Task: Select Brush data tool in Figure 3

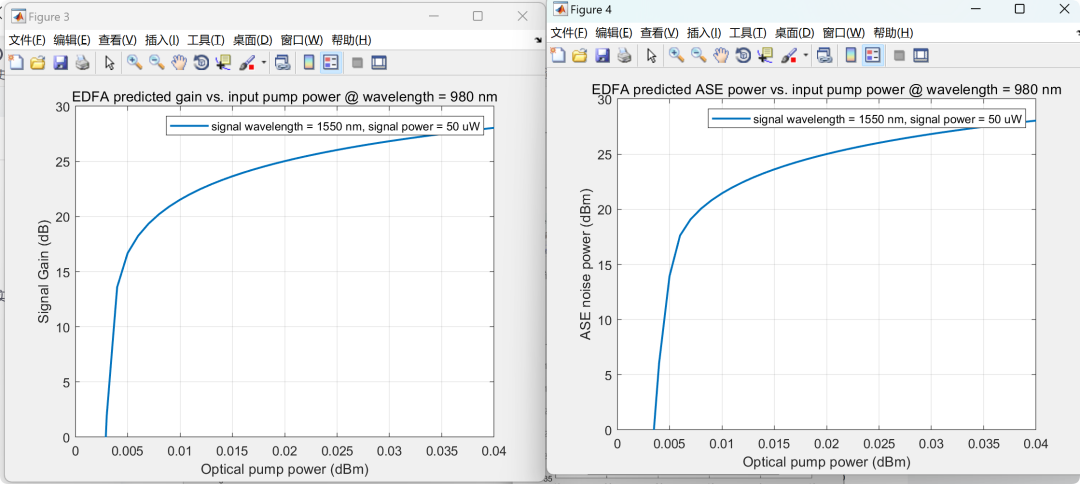Action: tap(247, 63)
